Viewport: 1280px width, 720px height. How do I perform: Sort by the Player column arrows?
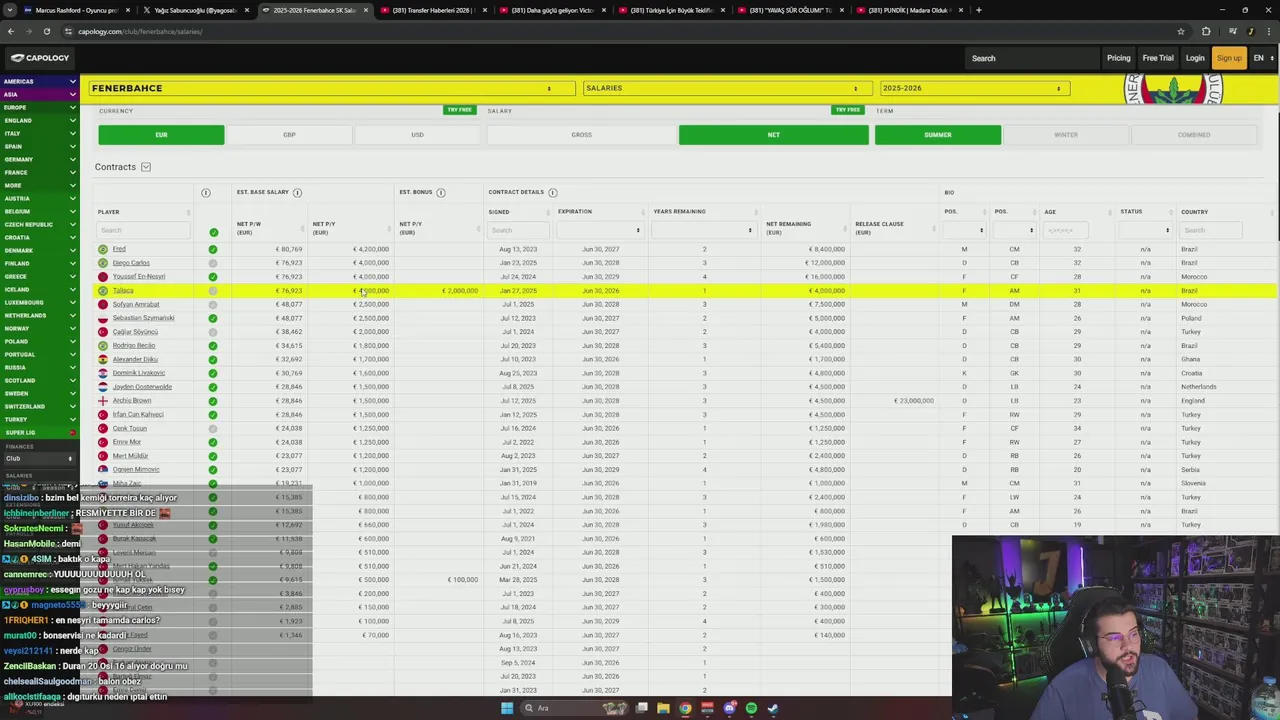[x=188, y=212]
